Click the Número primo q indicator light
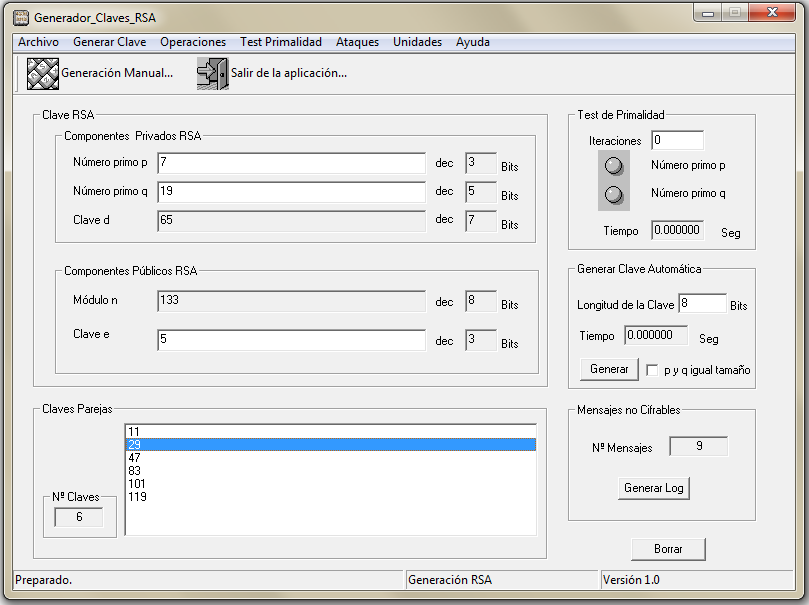Screen dimensions: 809x605 615,194
